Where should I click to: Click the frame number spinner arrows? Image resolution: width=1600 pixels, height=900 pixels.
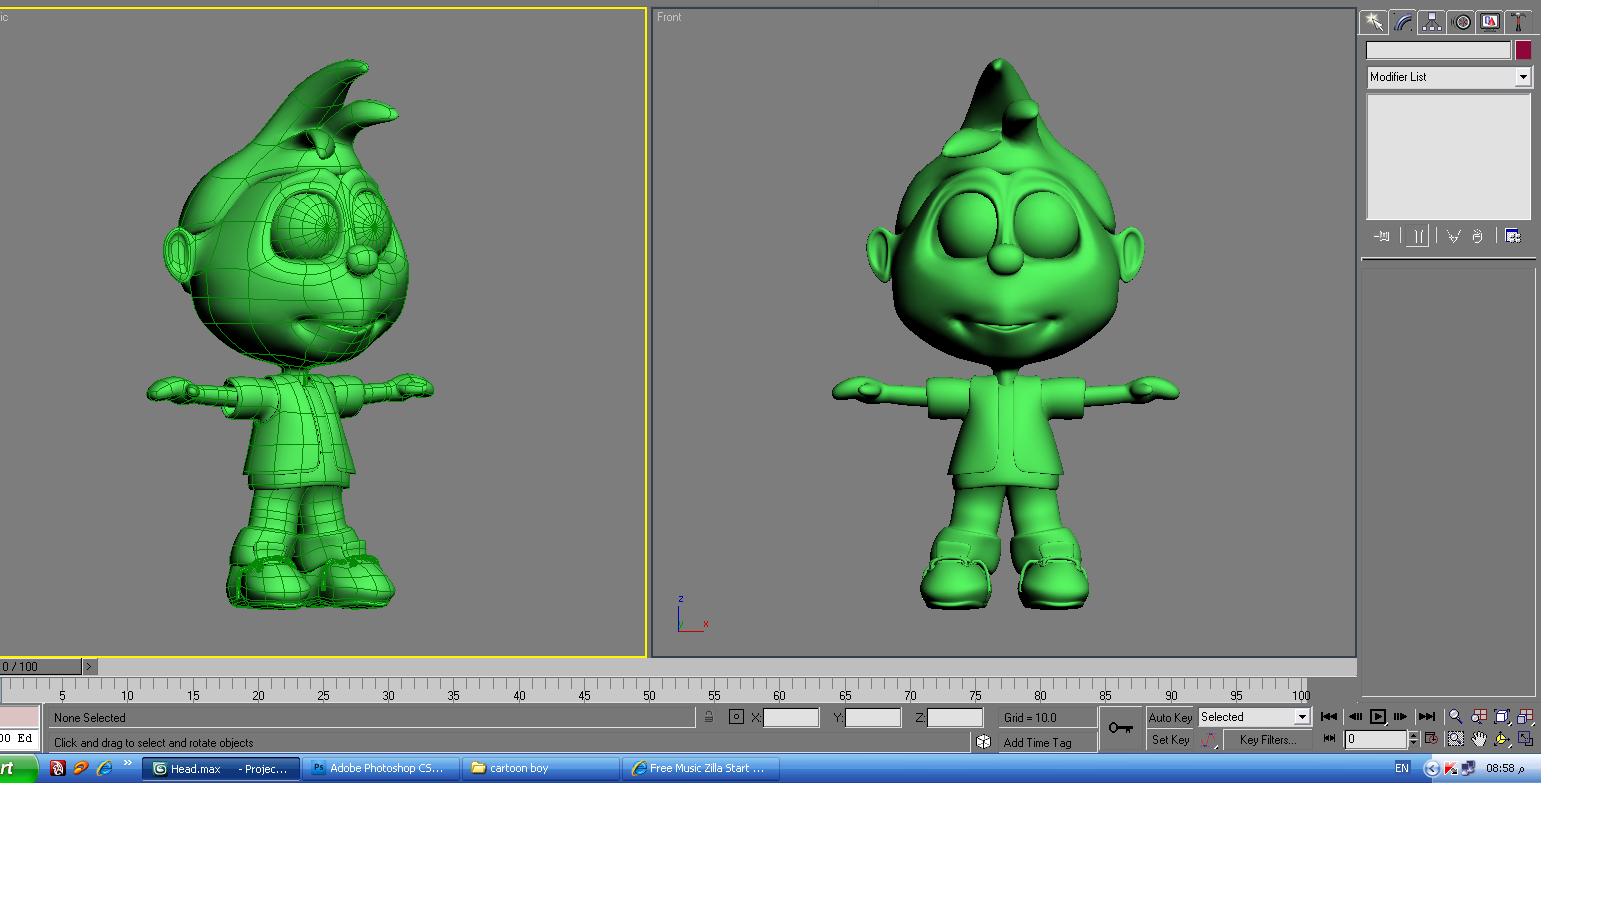[x=1413, y=740]
